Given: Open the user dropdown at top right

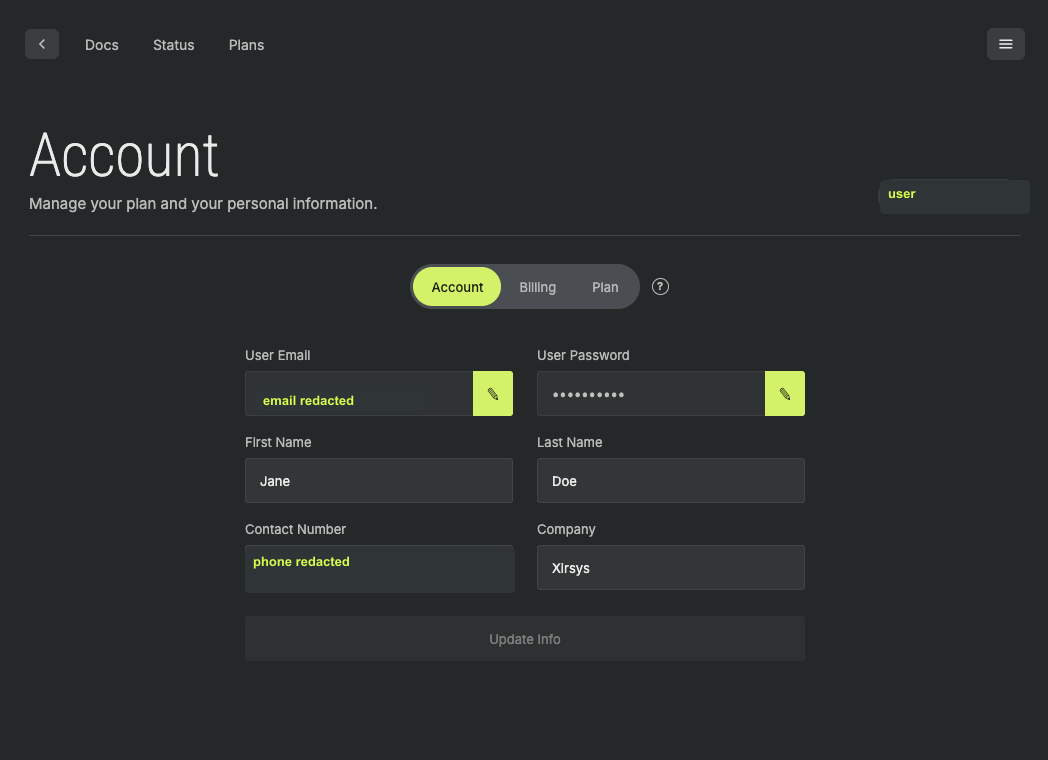Looking at the screenshot, I should (x=954, y=197).
